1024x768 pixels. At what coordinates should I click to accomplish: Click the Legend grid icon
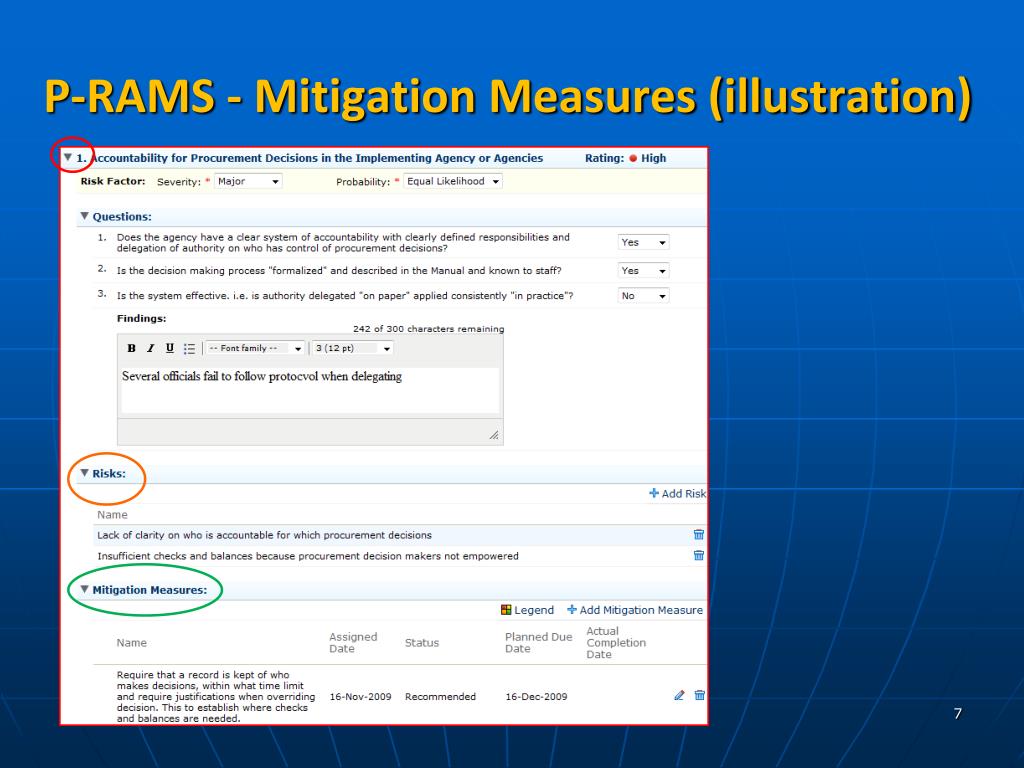pyautogui.click(x=506, y=609)
